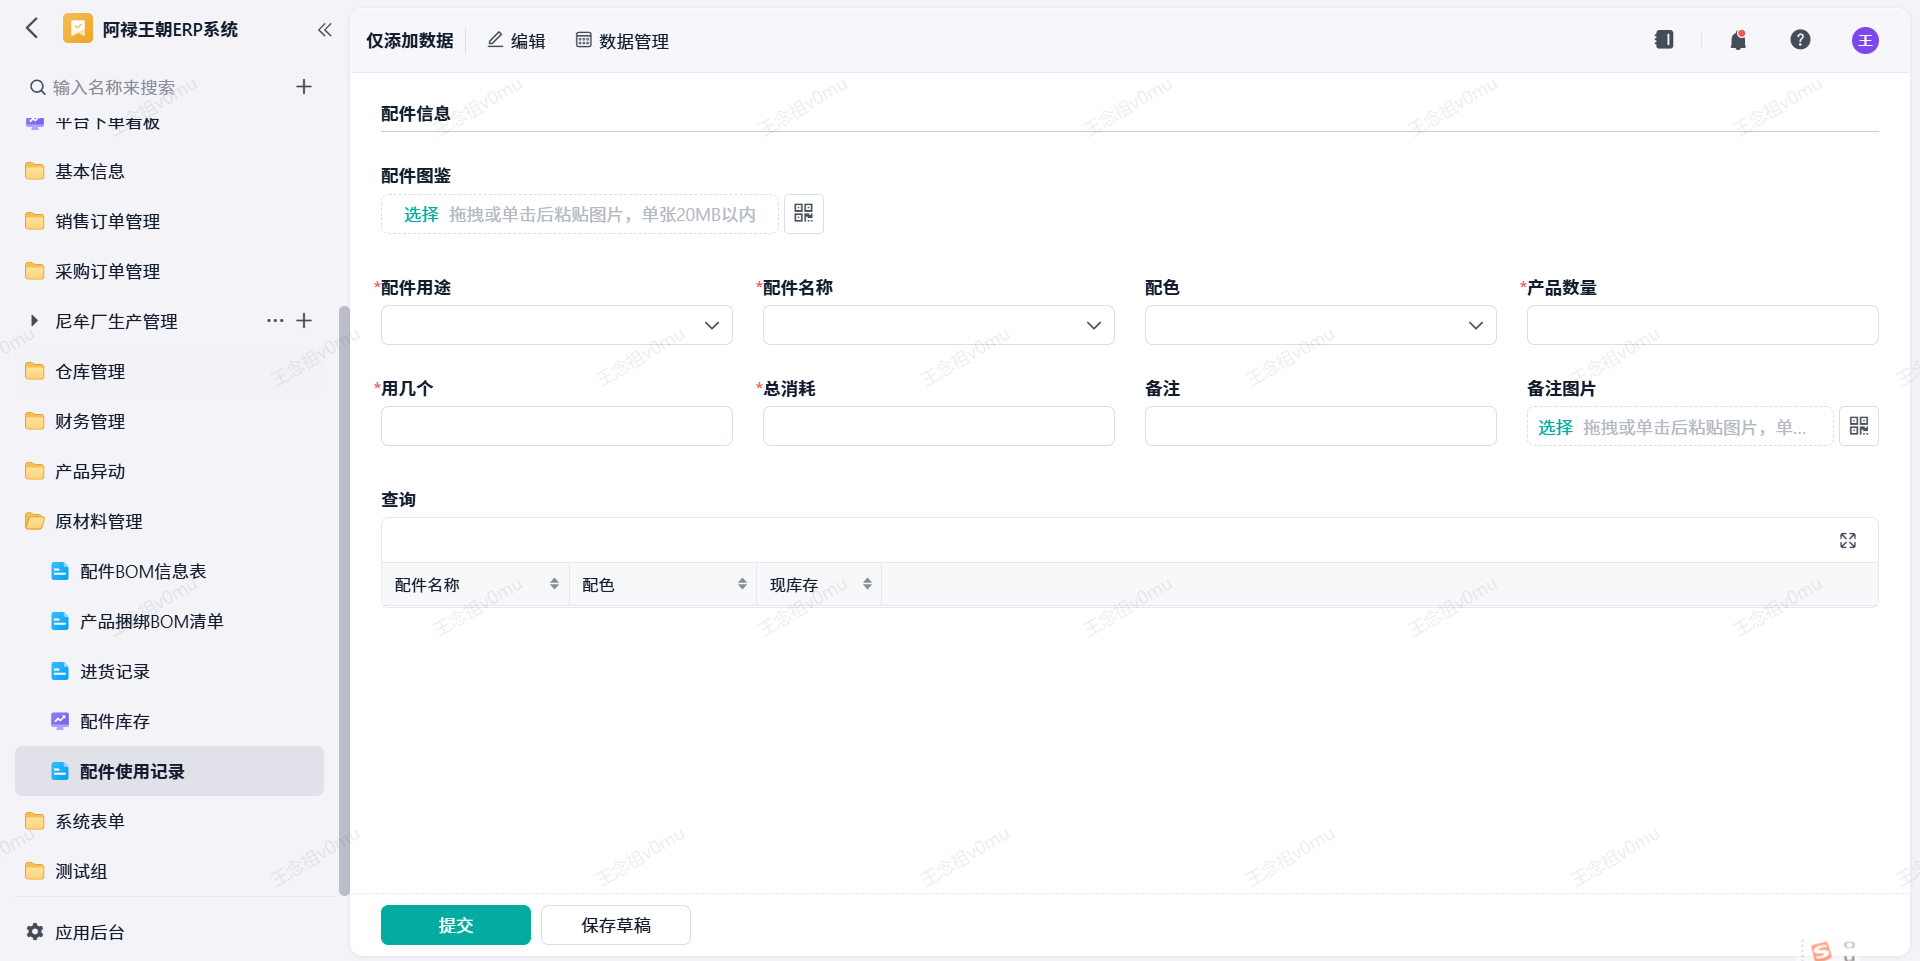The image size is (1920, 961).
Task: Open 基本信息 folder
Action: pyautogui.click(x=170, y=171)
